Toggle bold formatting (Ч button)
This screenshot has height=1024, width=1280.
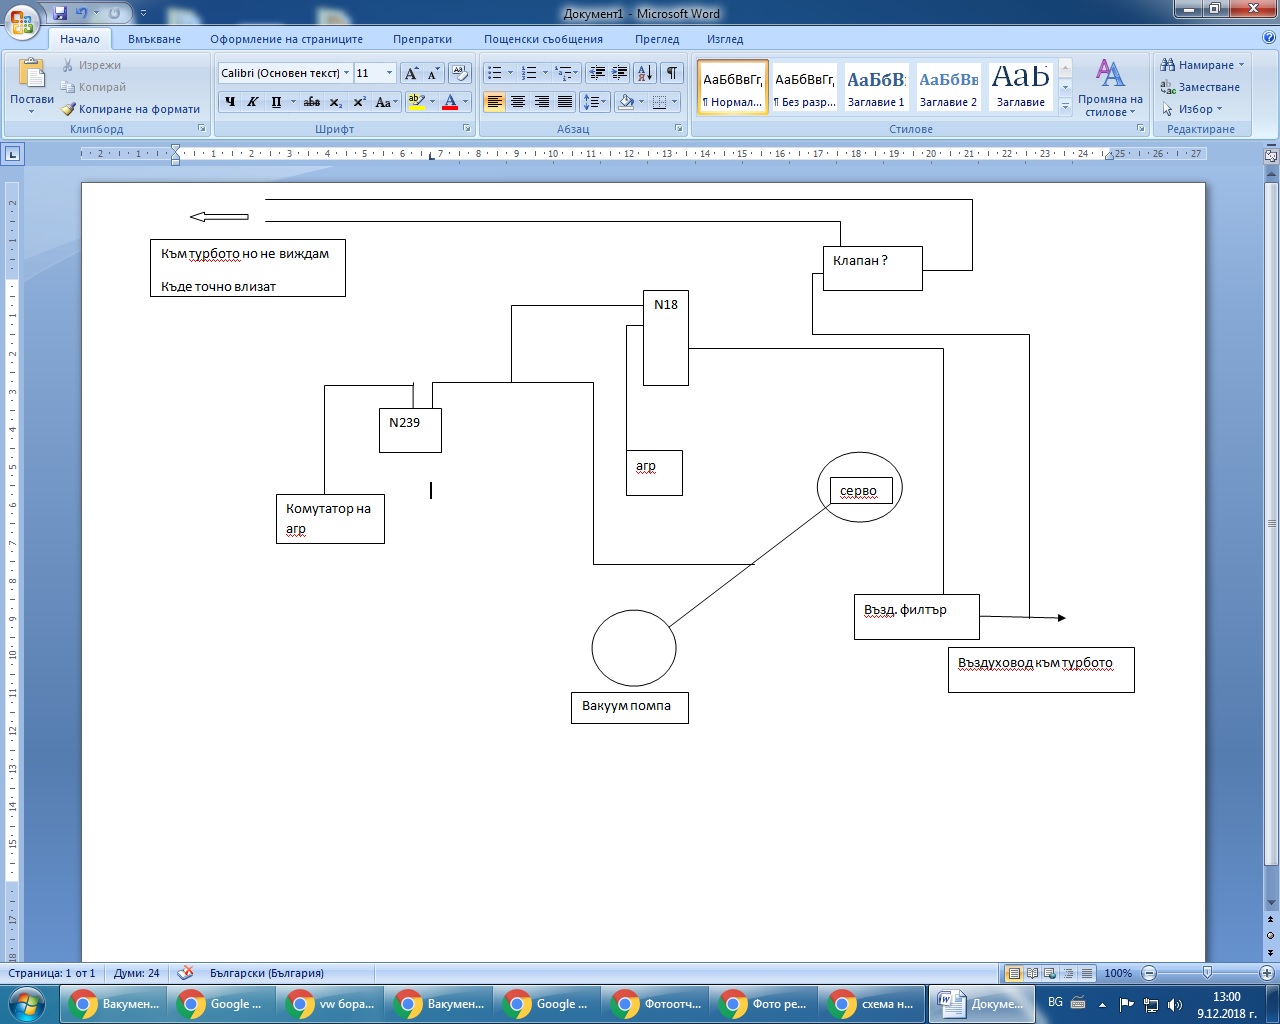(230, 102)
